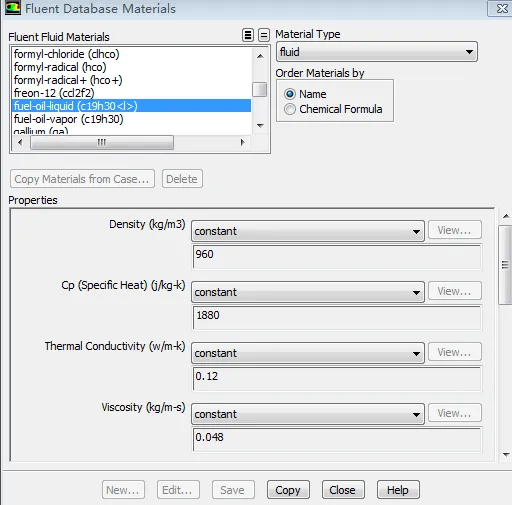Close the Fluent Database Materials dialog via X
The width and height of the screenshot is (512, 505).
point(502,8)
